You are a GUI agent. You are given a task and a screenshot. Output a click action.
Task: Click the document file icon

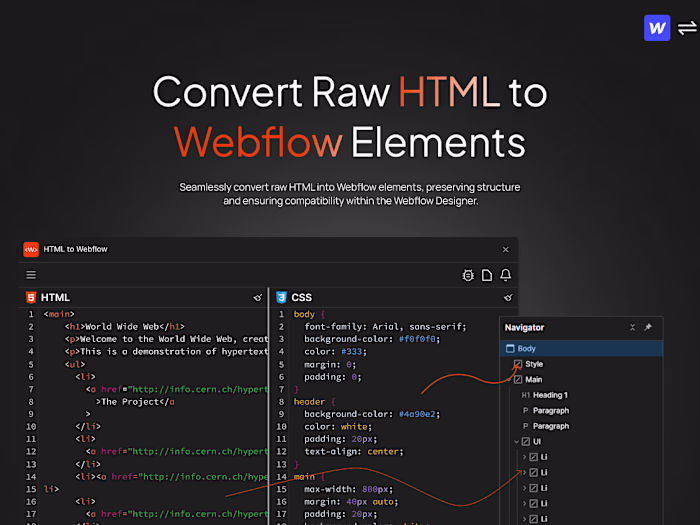pyautogui.click(x=487, y=275)
